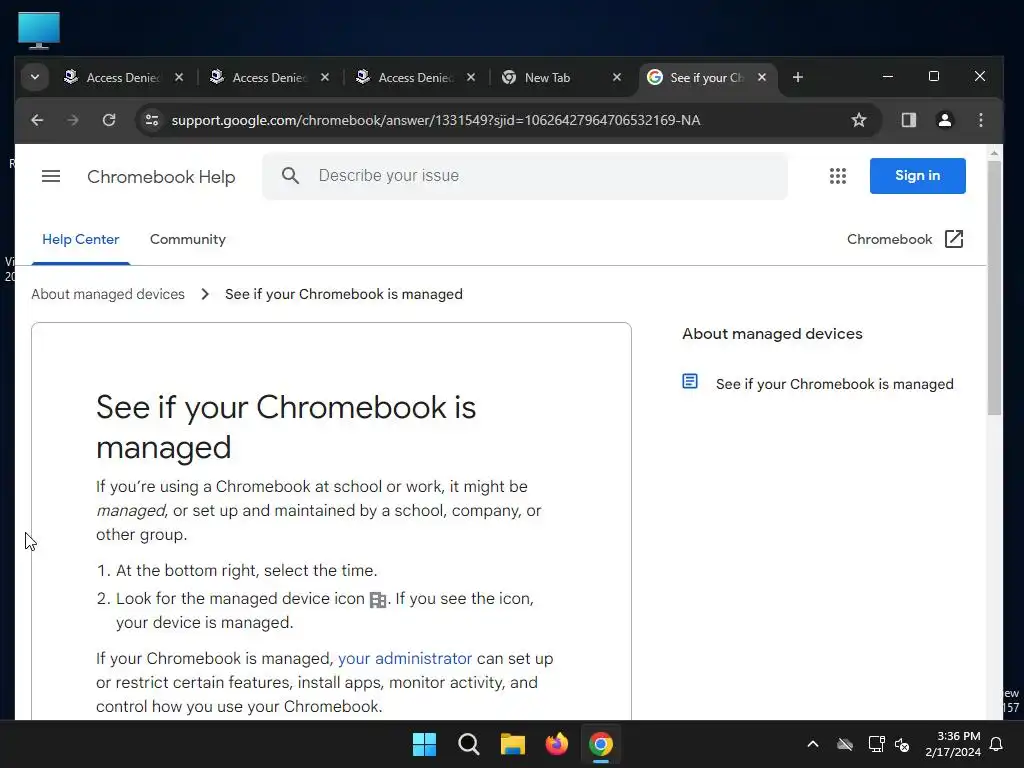Close the New Tab tab
The height and width of the screenshot is (768, 1024).
pyautogui.click(x=616, y=77)
